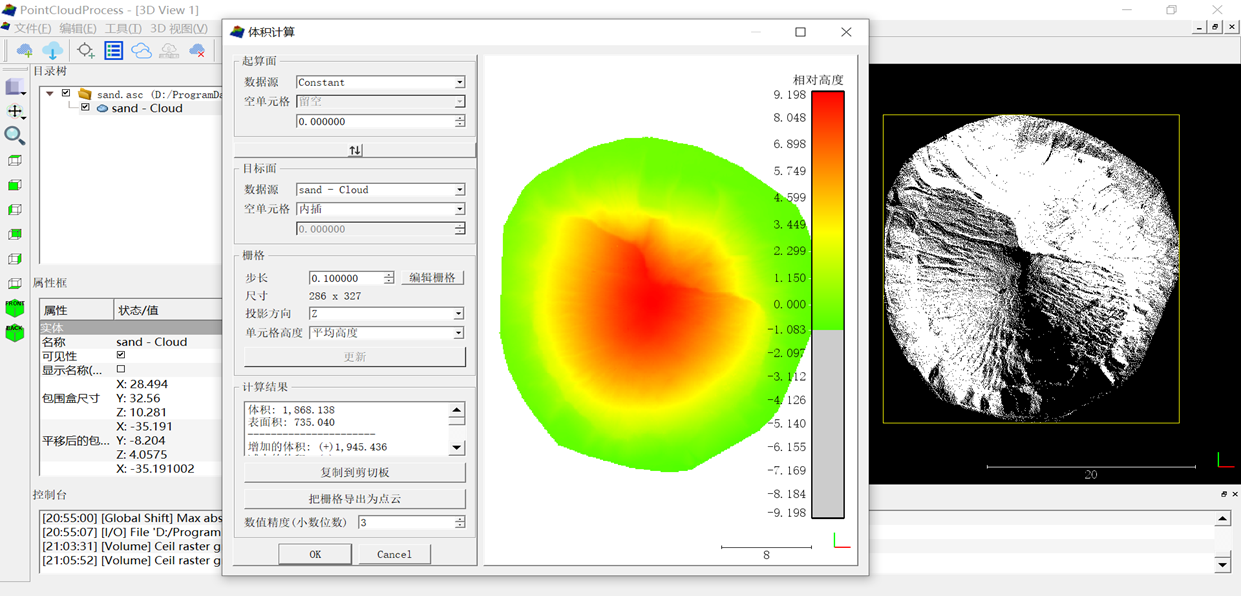Click the swap surfaces arrows button
The image size is (1241, 596).
(x=355, y=150)
